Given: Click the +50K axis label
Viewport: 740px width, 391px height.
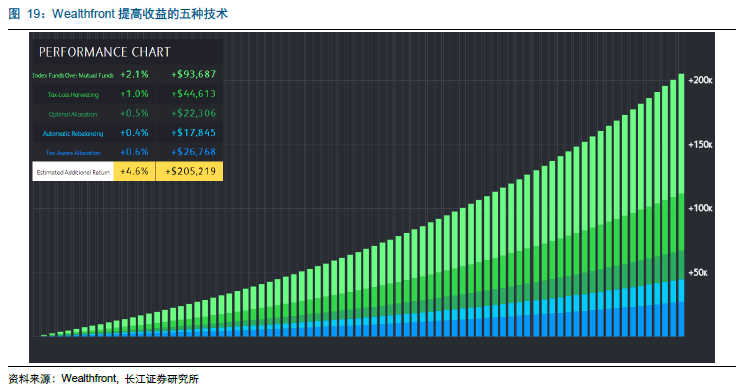Looking at the screenshot, I should (x=698, y=273).
